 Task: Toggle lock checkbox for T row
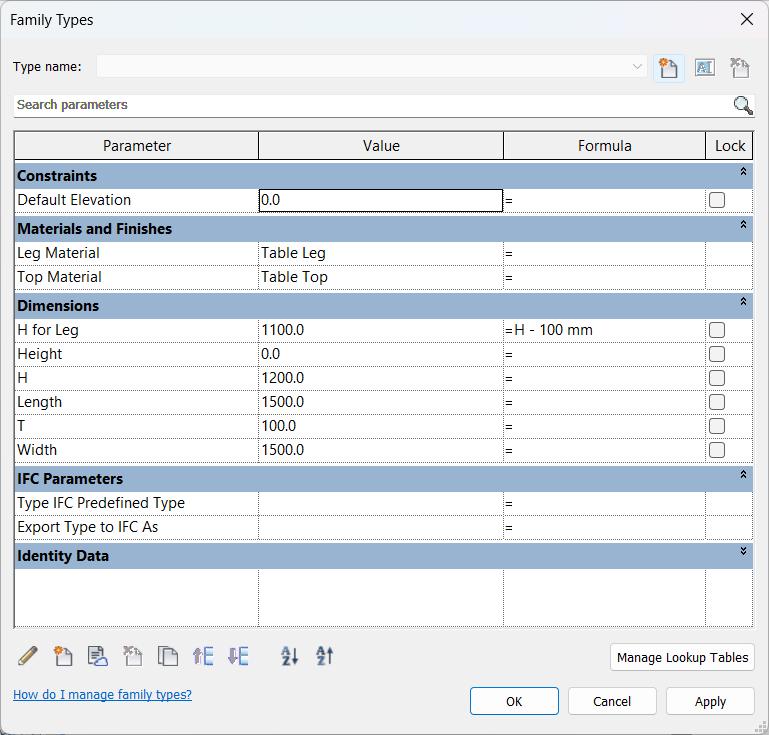pos(717,426)
